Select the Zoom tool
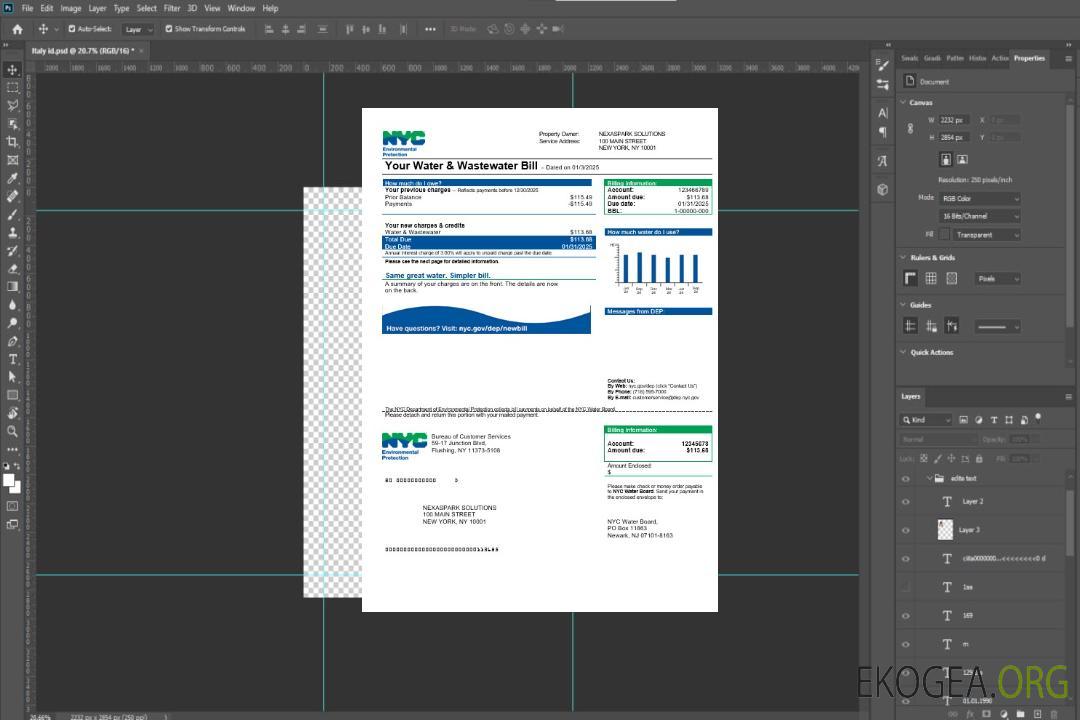This screenshot has width=1080, height=720. tap(12, 431)
